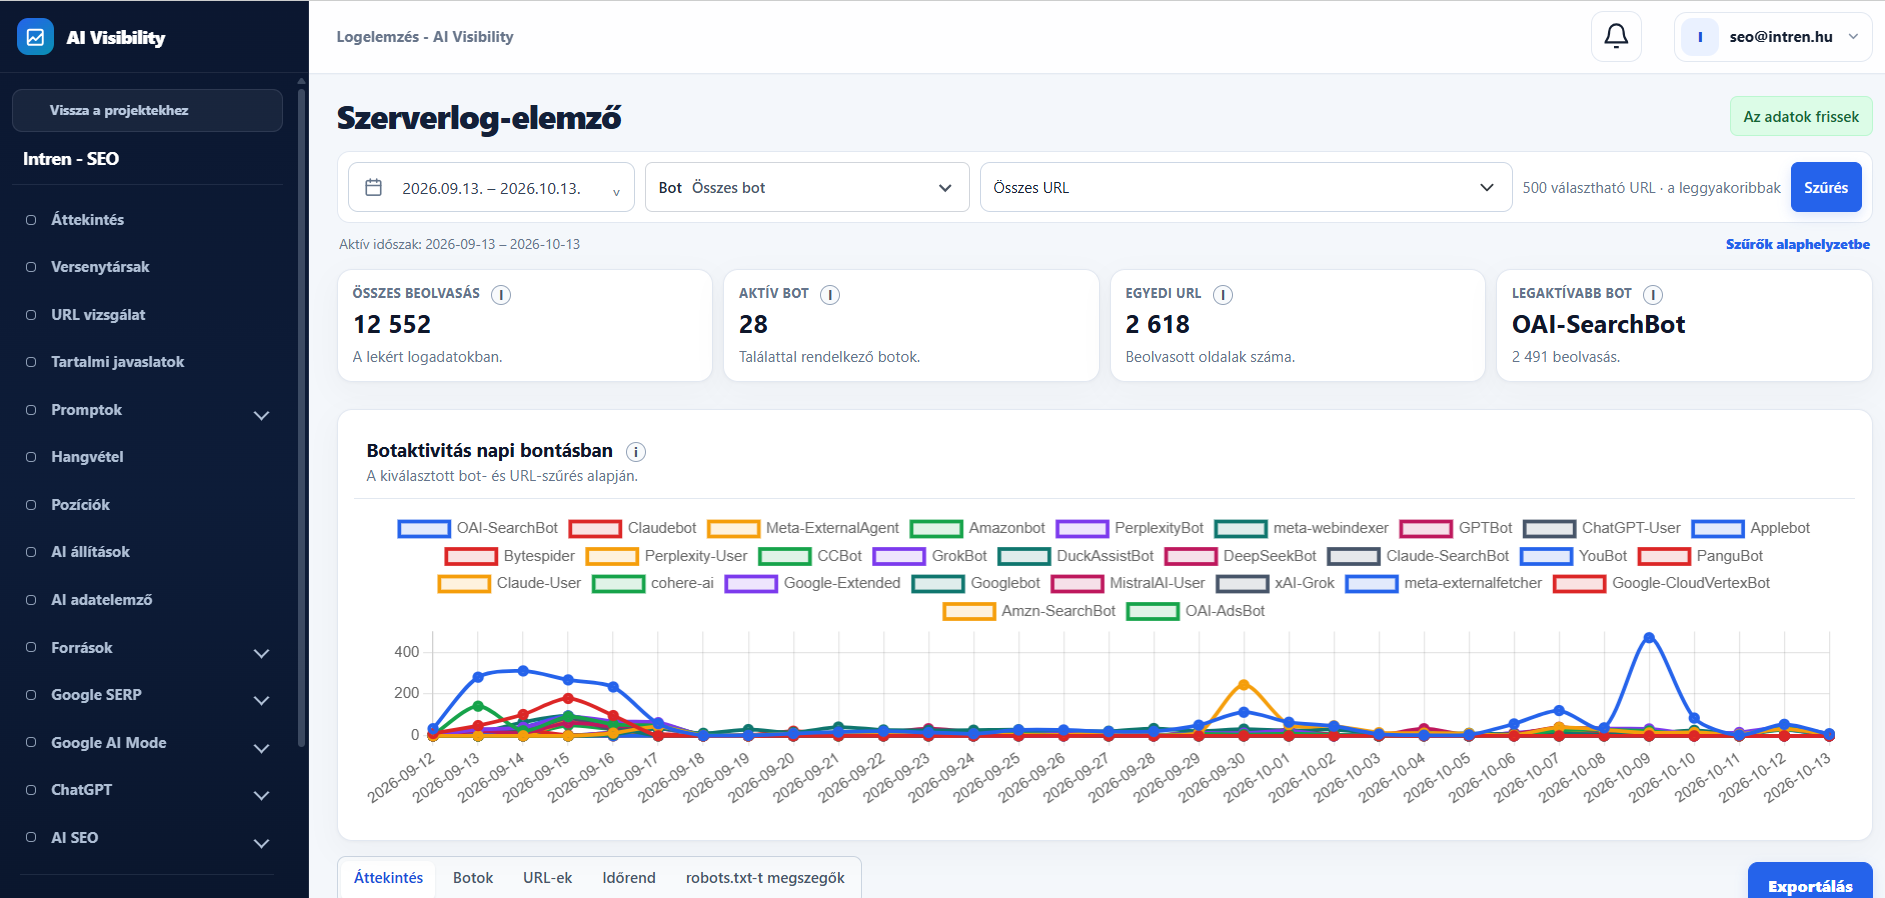Open the date range input field
The width and height of the screenshot is (1885, 898).
click(491, 188)
